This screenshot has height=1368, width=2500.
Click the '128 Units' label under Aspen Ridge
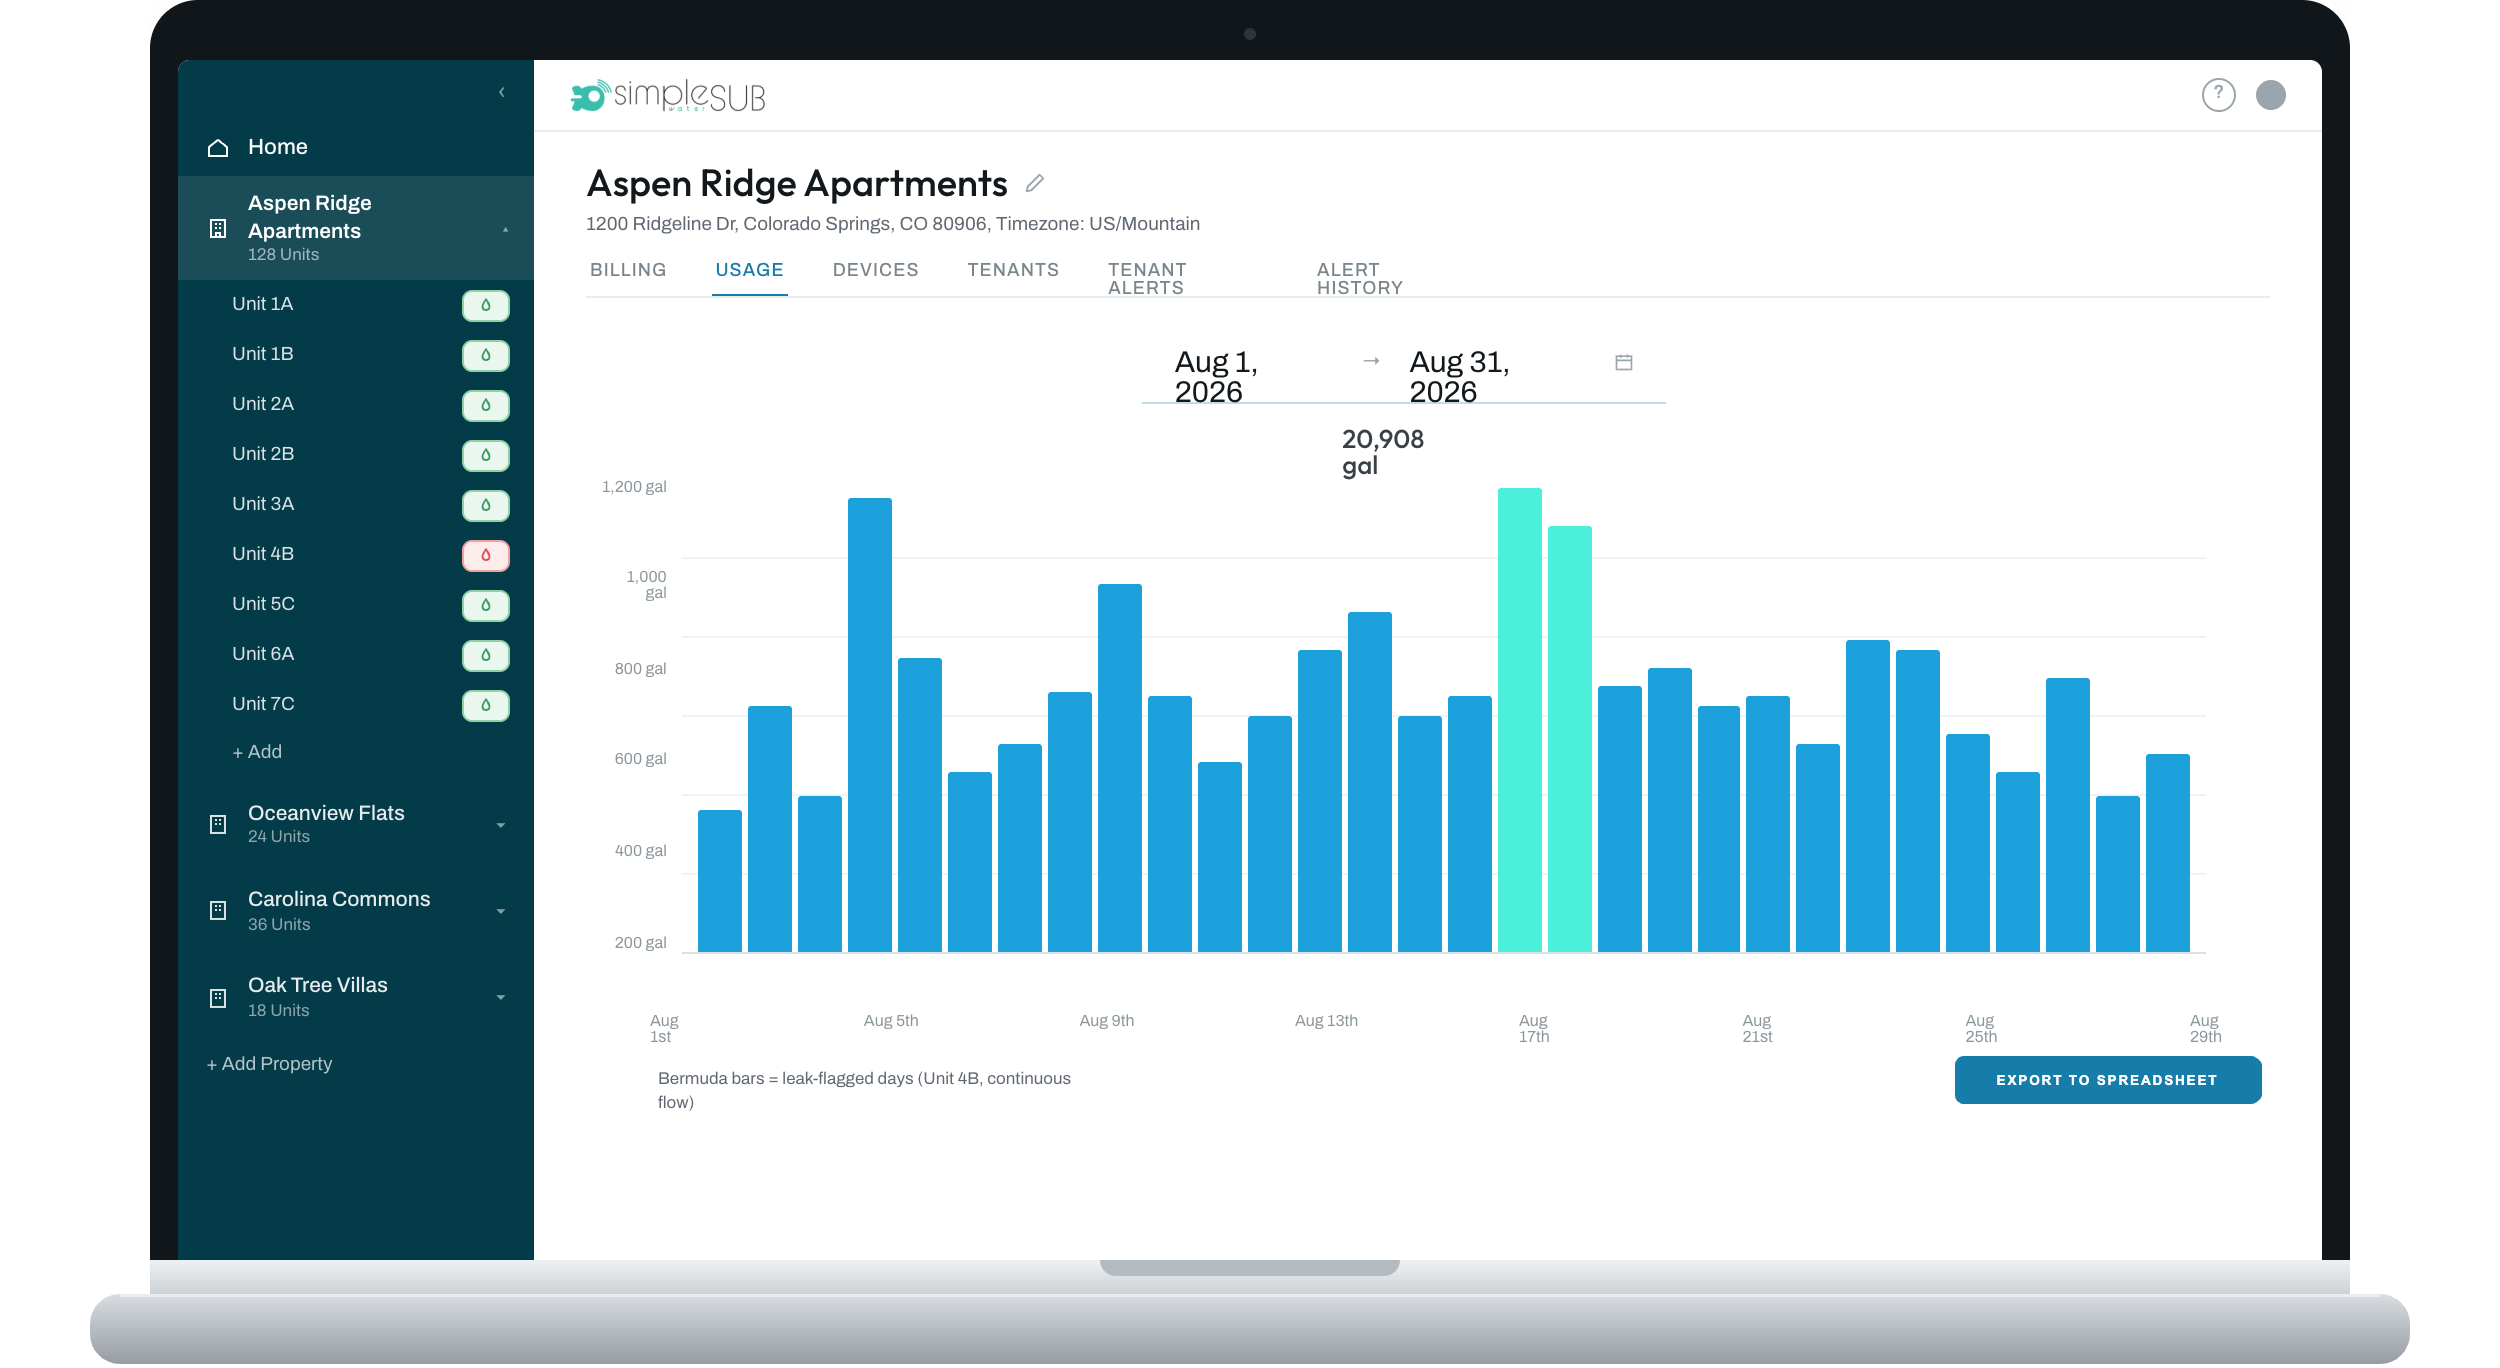coord(283,255)
